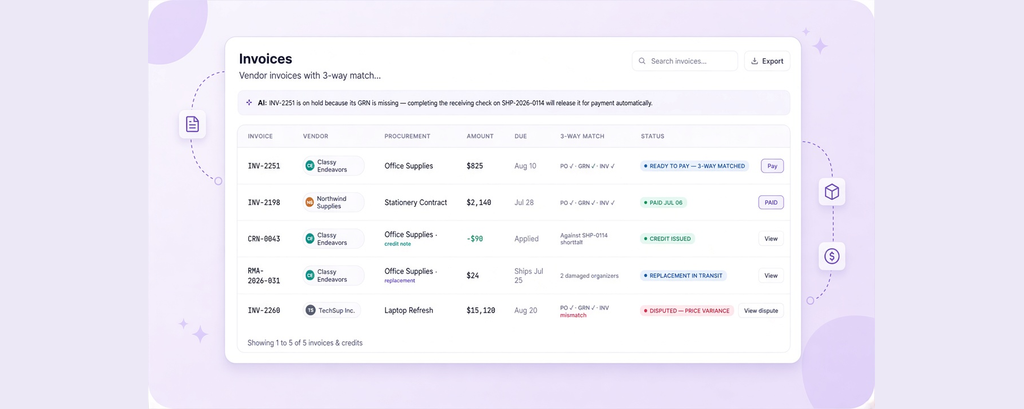Click the Search invoices field
The height and width of the screenshot is (409, 1024).
click(684, 61)
